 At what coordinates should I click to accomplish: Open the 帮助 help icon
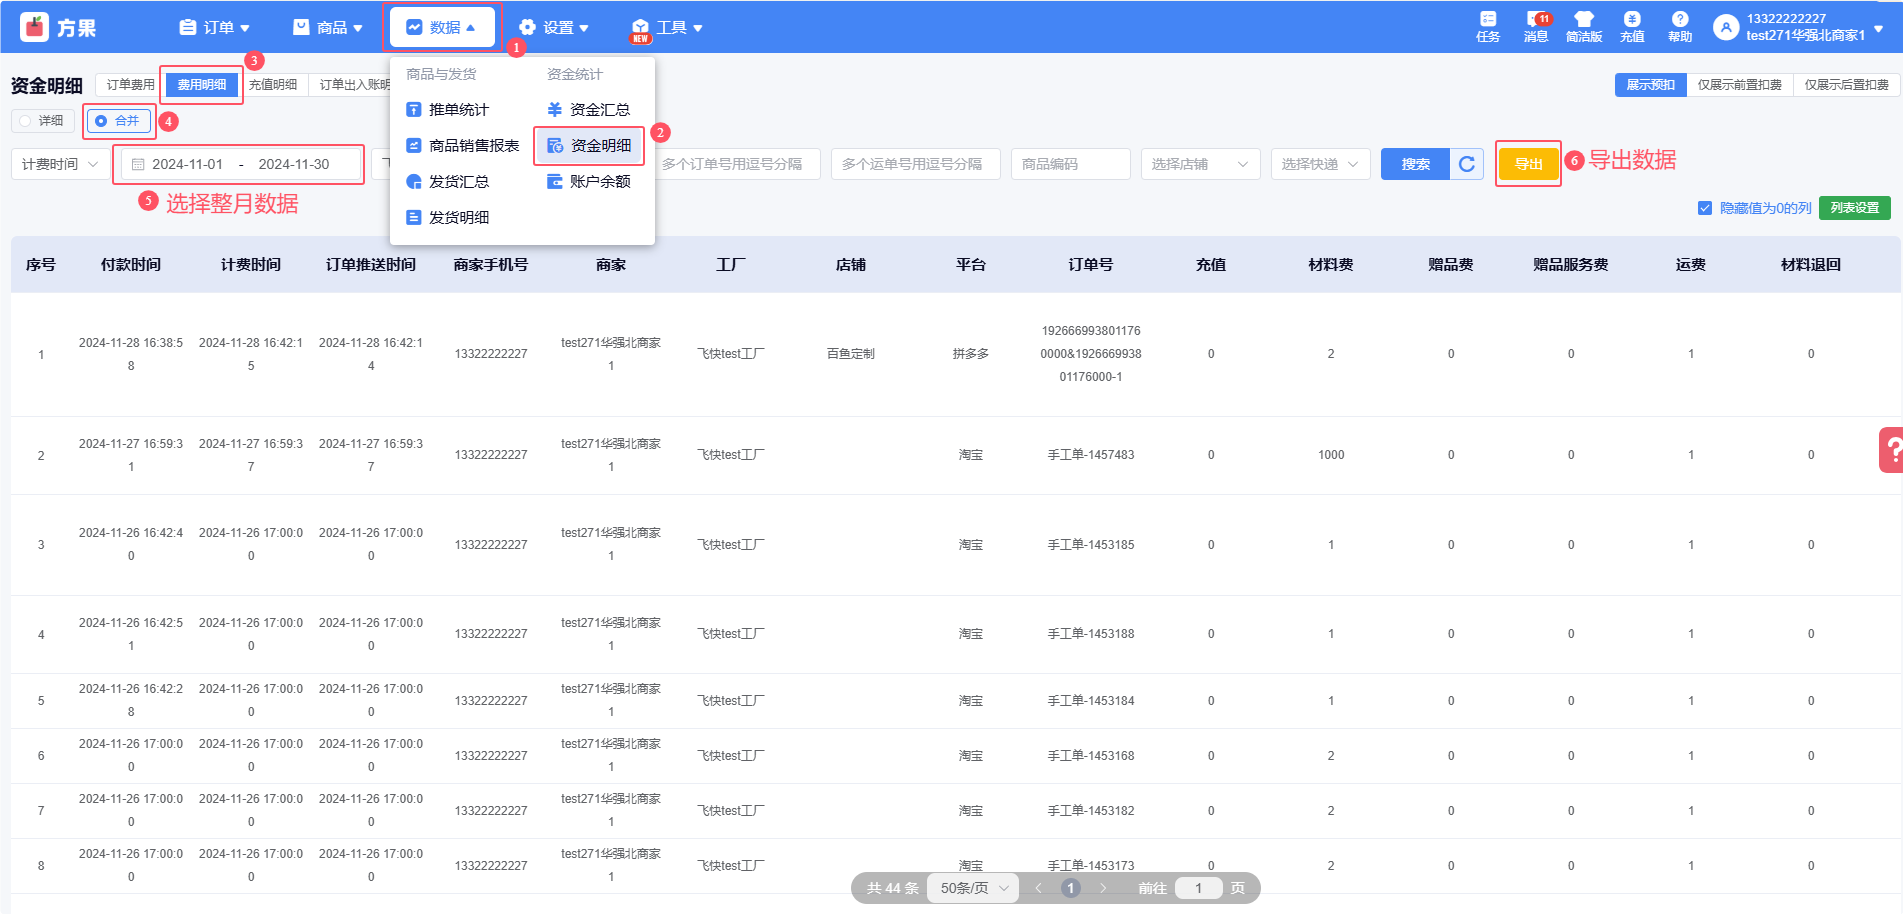[x=1680, y=26]
